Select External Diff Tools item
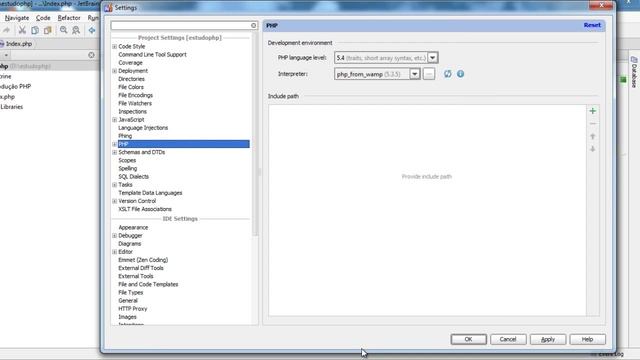640x360 pixels. 141,268
